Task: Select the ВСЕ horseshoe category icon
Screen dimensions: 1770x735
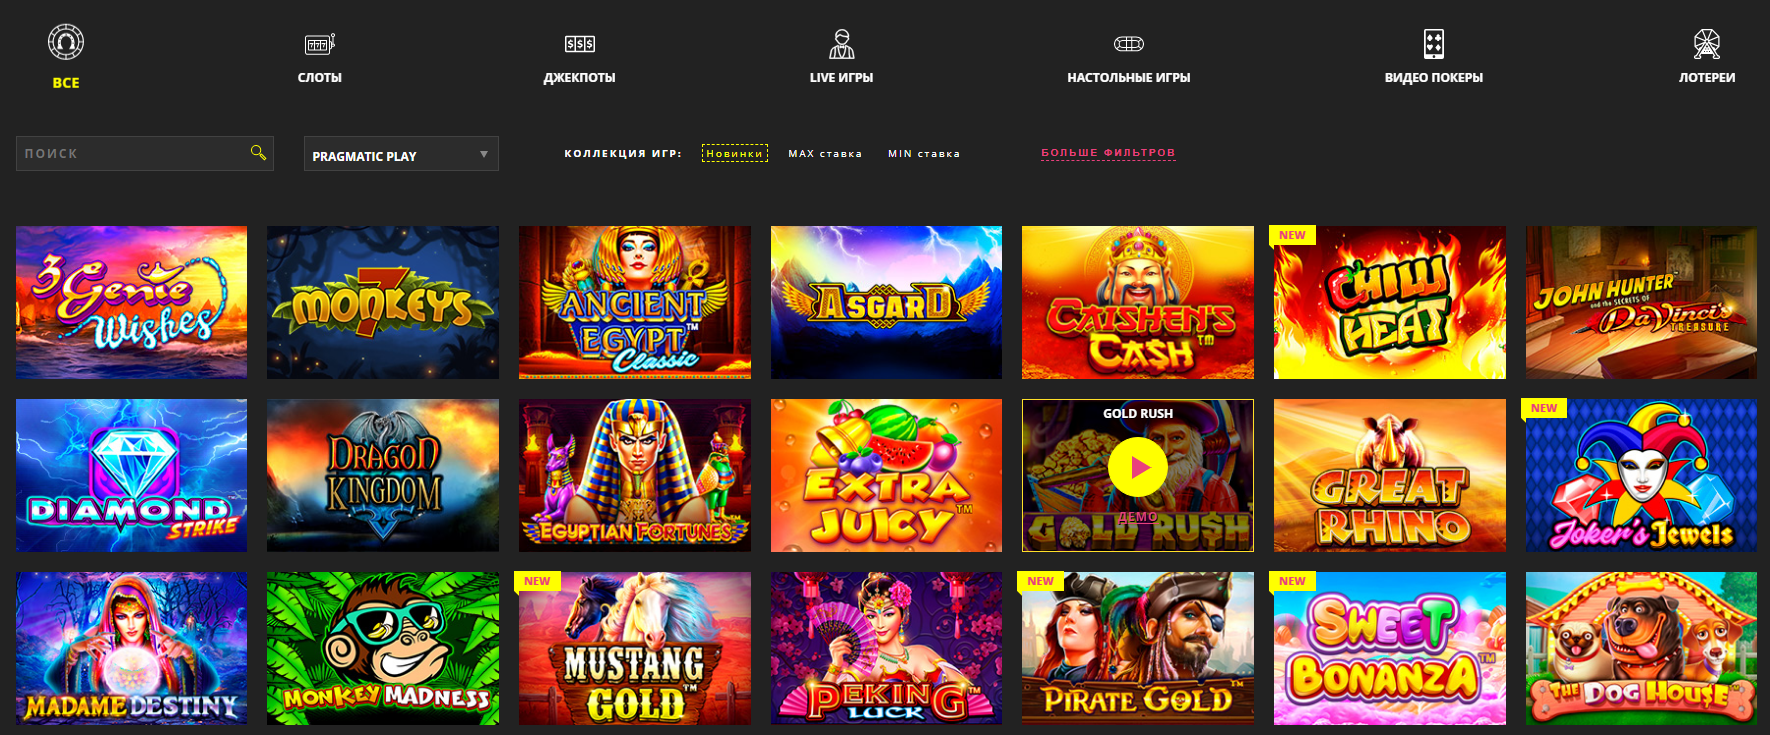Action: (66, 42)
